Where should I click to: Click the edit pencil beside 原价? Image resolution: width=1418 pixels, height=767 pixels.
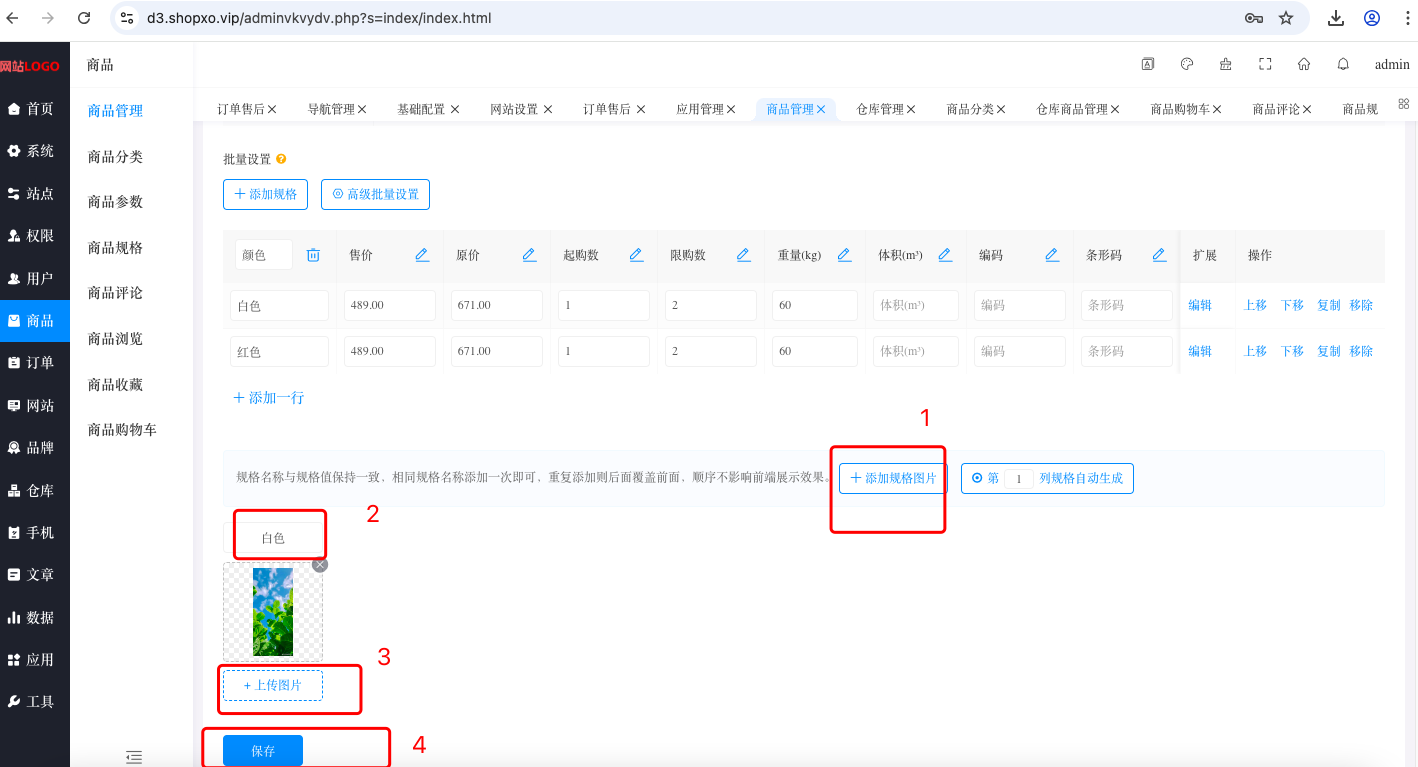click(529, 255)
